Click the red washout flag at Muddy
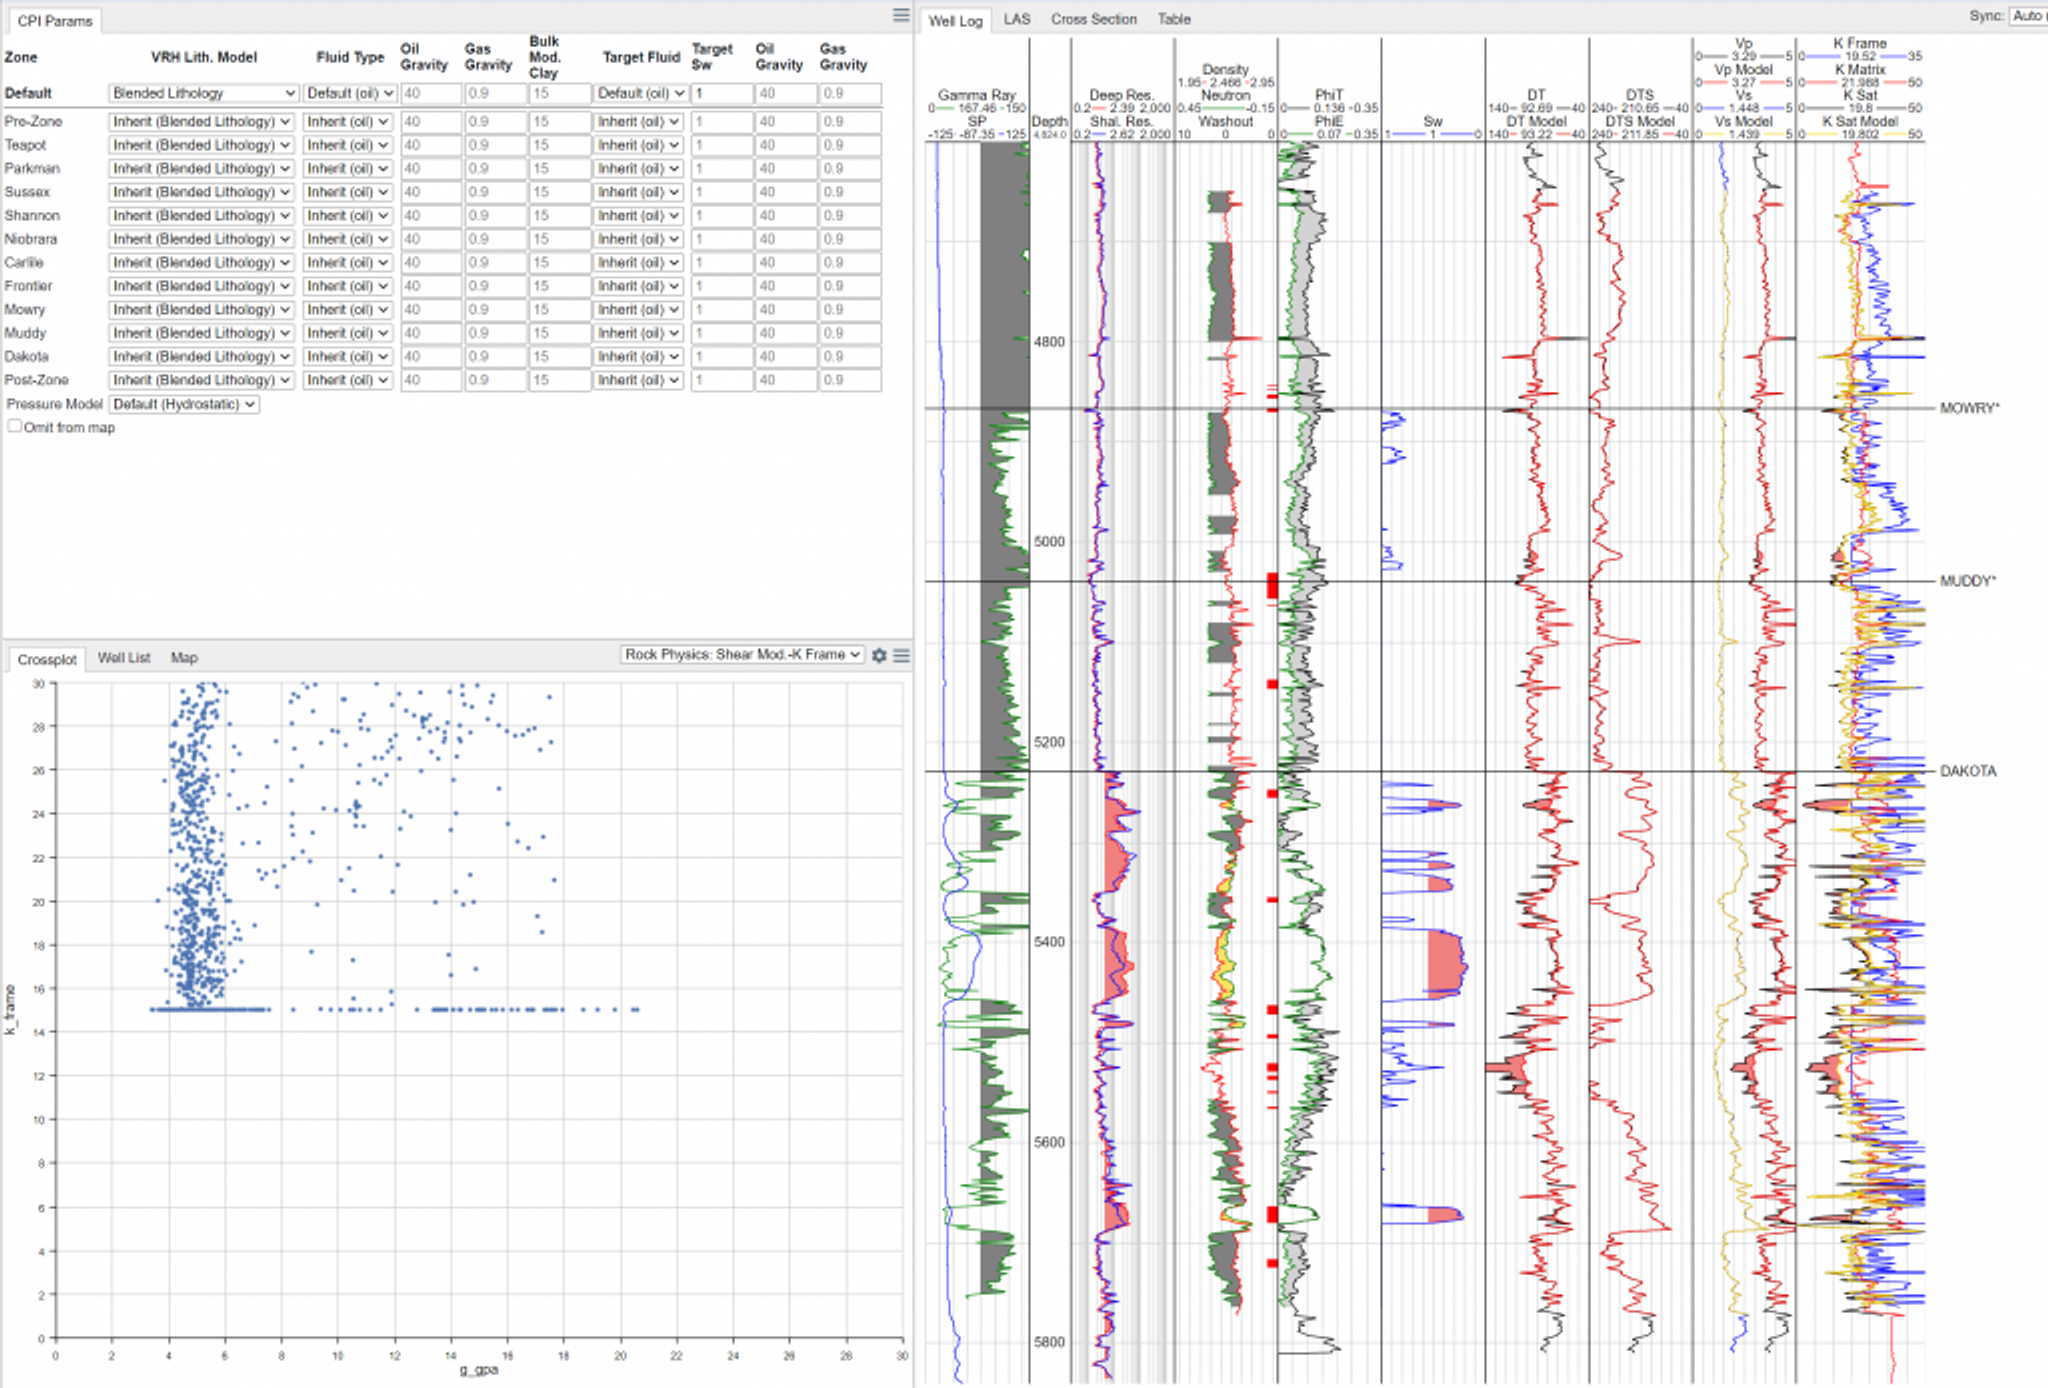Image resolution: width=2048 pixels, height=1388 pixels. (1272, 585)
